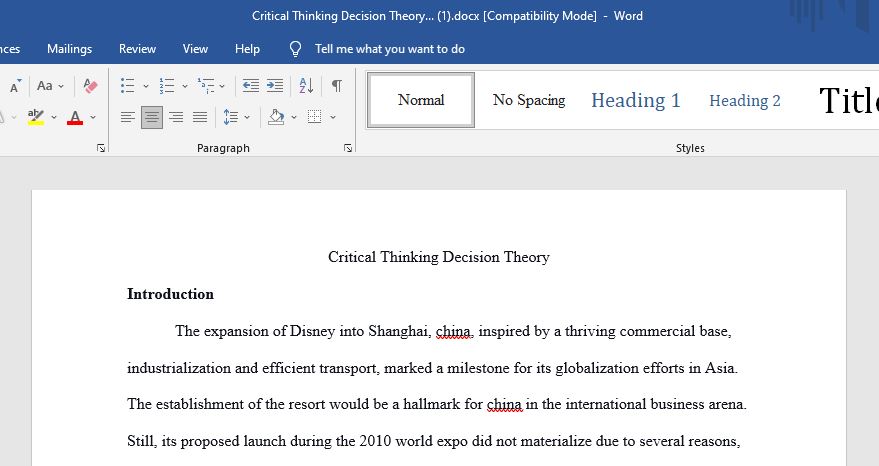The image size is (879, 466).
Task: Click the word 'Disney' in first paragraph
Action: [x=312, y=331]
